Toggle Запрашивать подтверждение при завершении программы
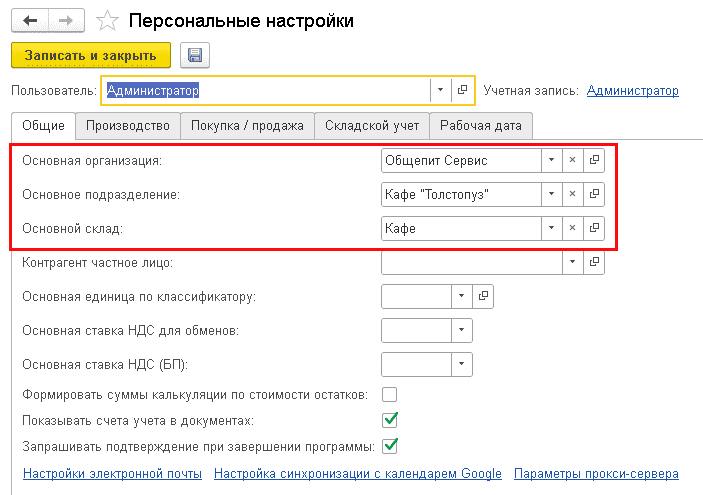This screenshot has height=495, width=703. click(x=390, y=445)
